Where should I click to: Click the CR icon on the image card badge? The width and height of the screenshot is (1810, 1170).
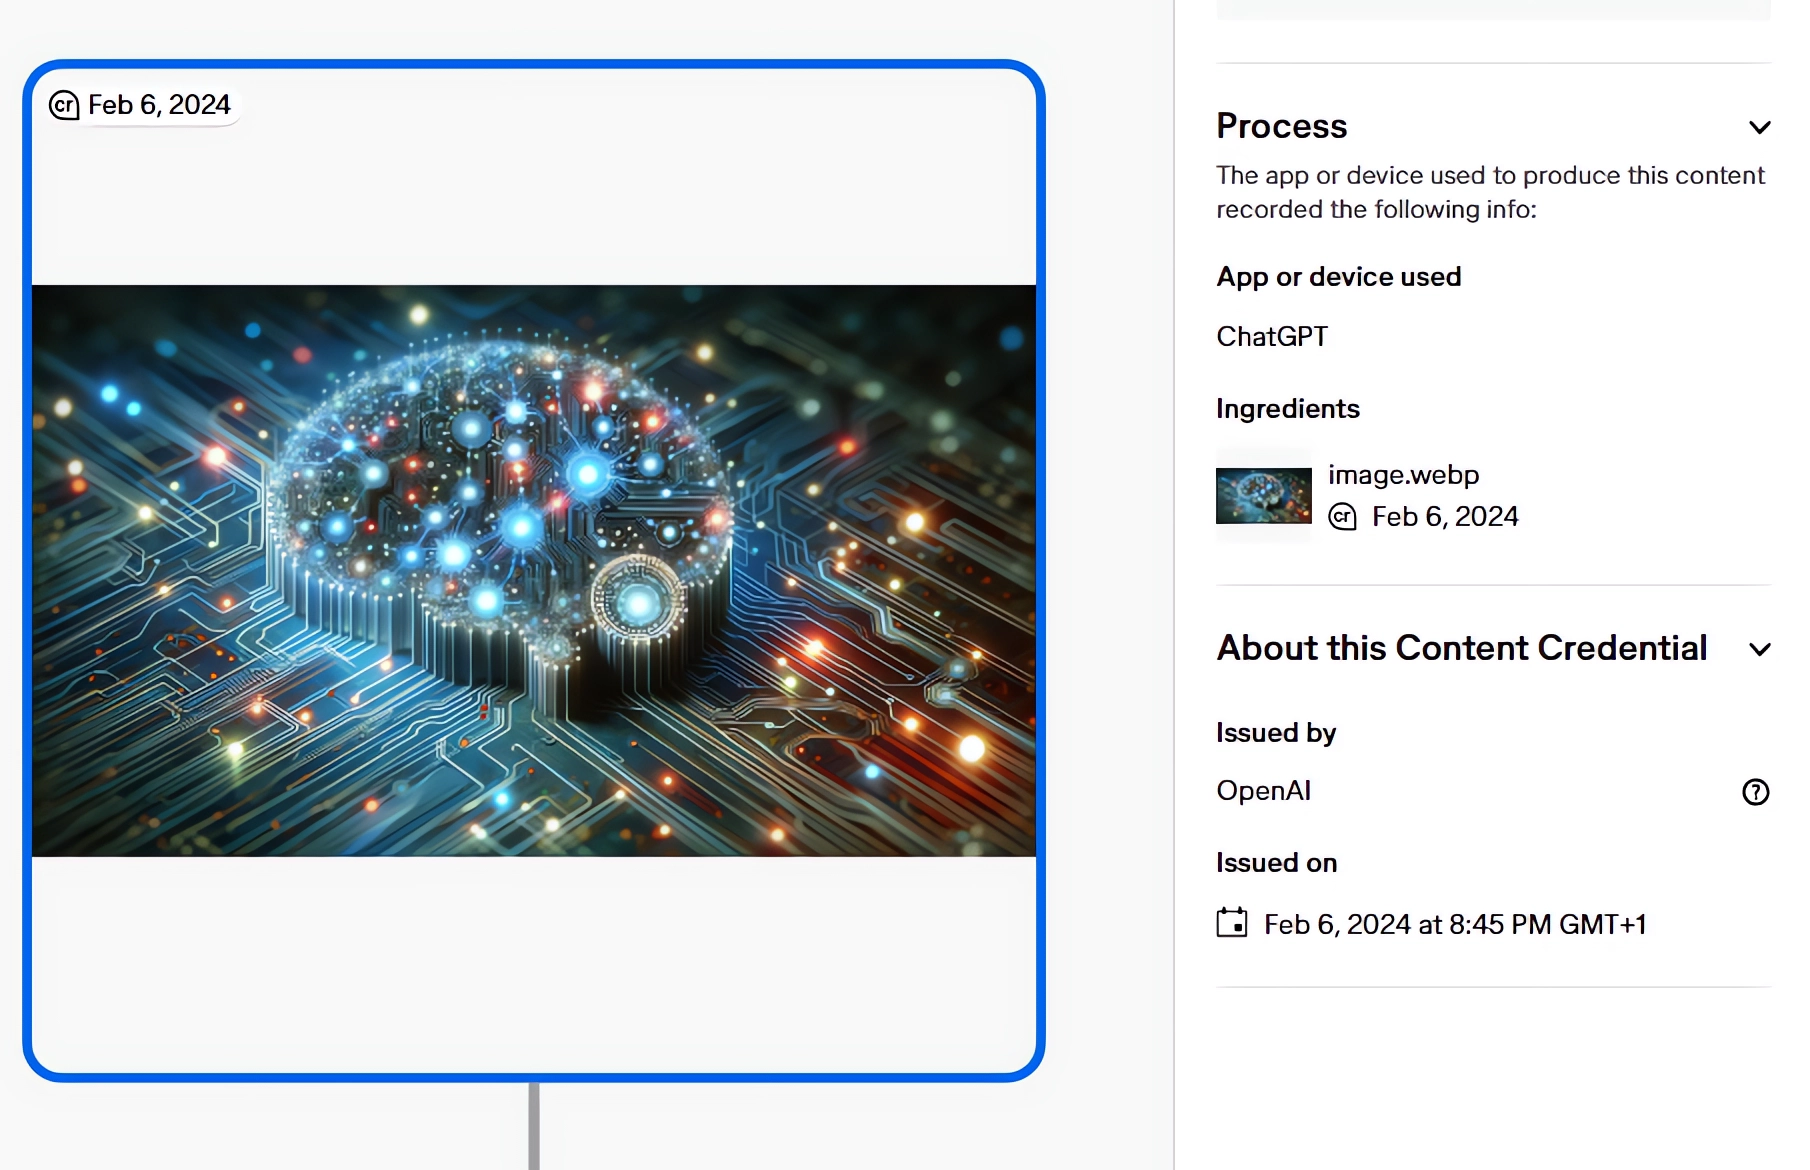tap(64, 105)
